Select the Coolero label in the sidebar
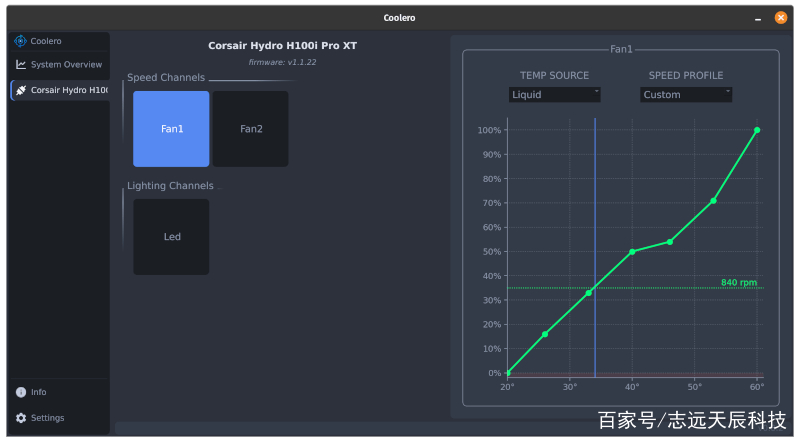The height and width of the screenshot is (443, 800). coord(46,41)
